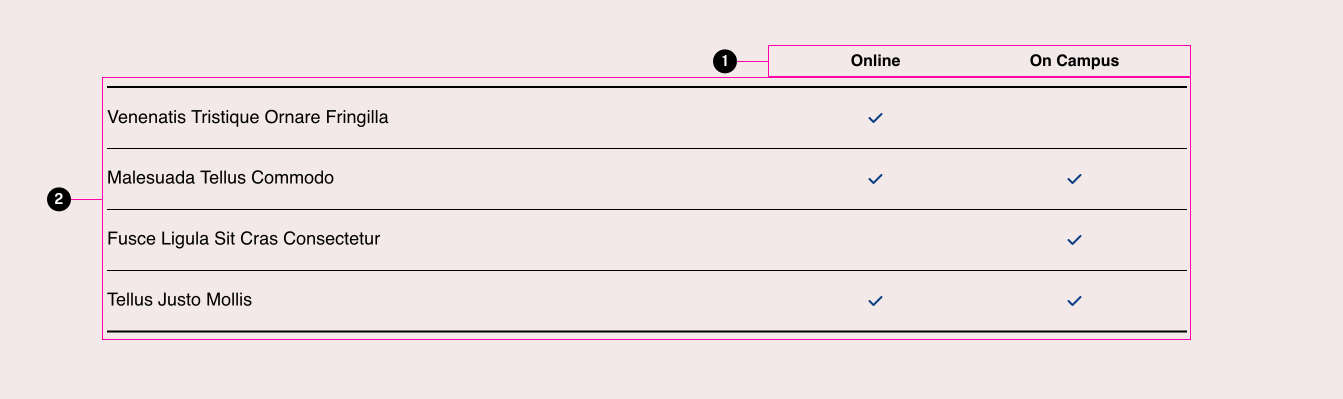Click the thick bottom rule below Tellus Justo
The height and width of the screenshot is (399, 1343).
click(646, 331)
